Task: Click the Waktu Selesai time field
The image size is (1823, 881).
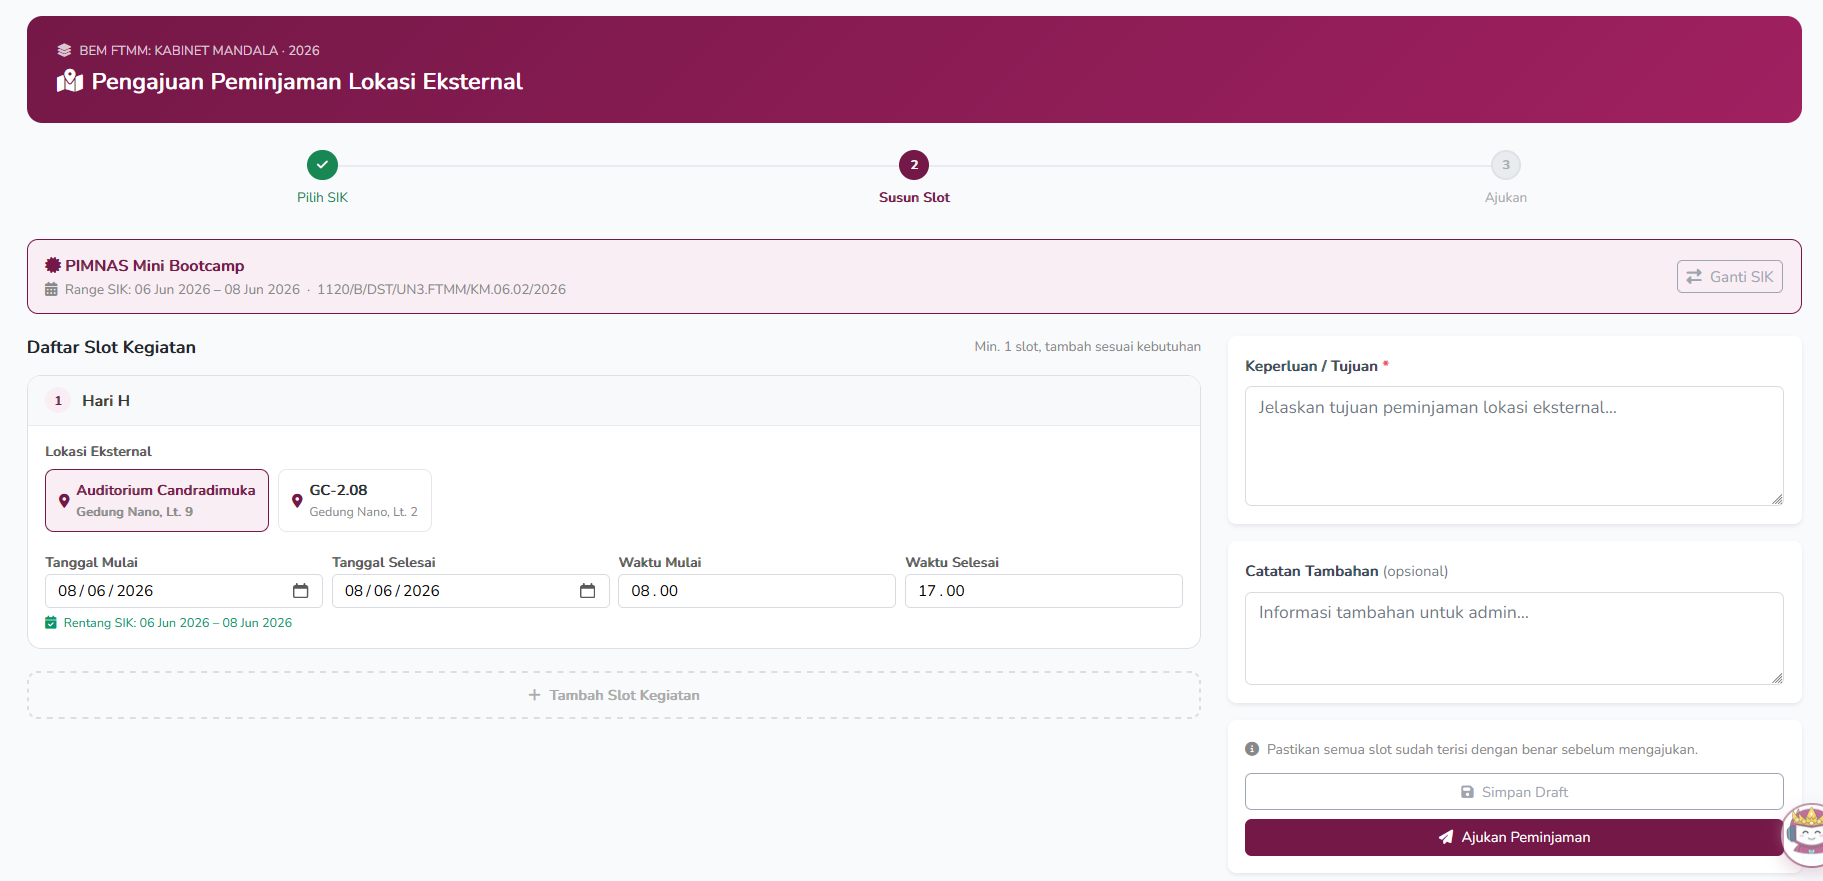Action: [x=1044, y=591]
